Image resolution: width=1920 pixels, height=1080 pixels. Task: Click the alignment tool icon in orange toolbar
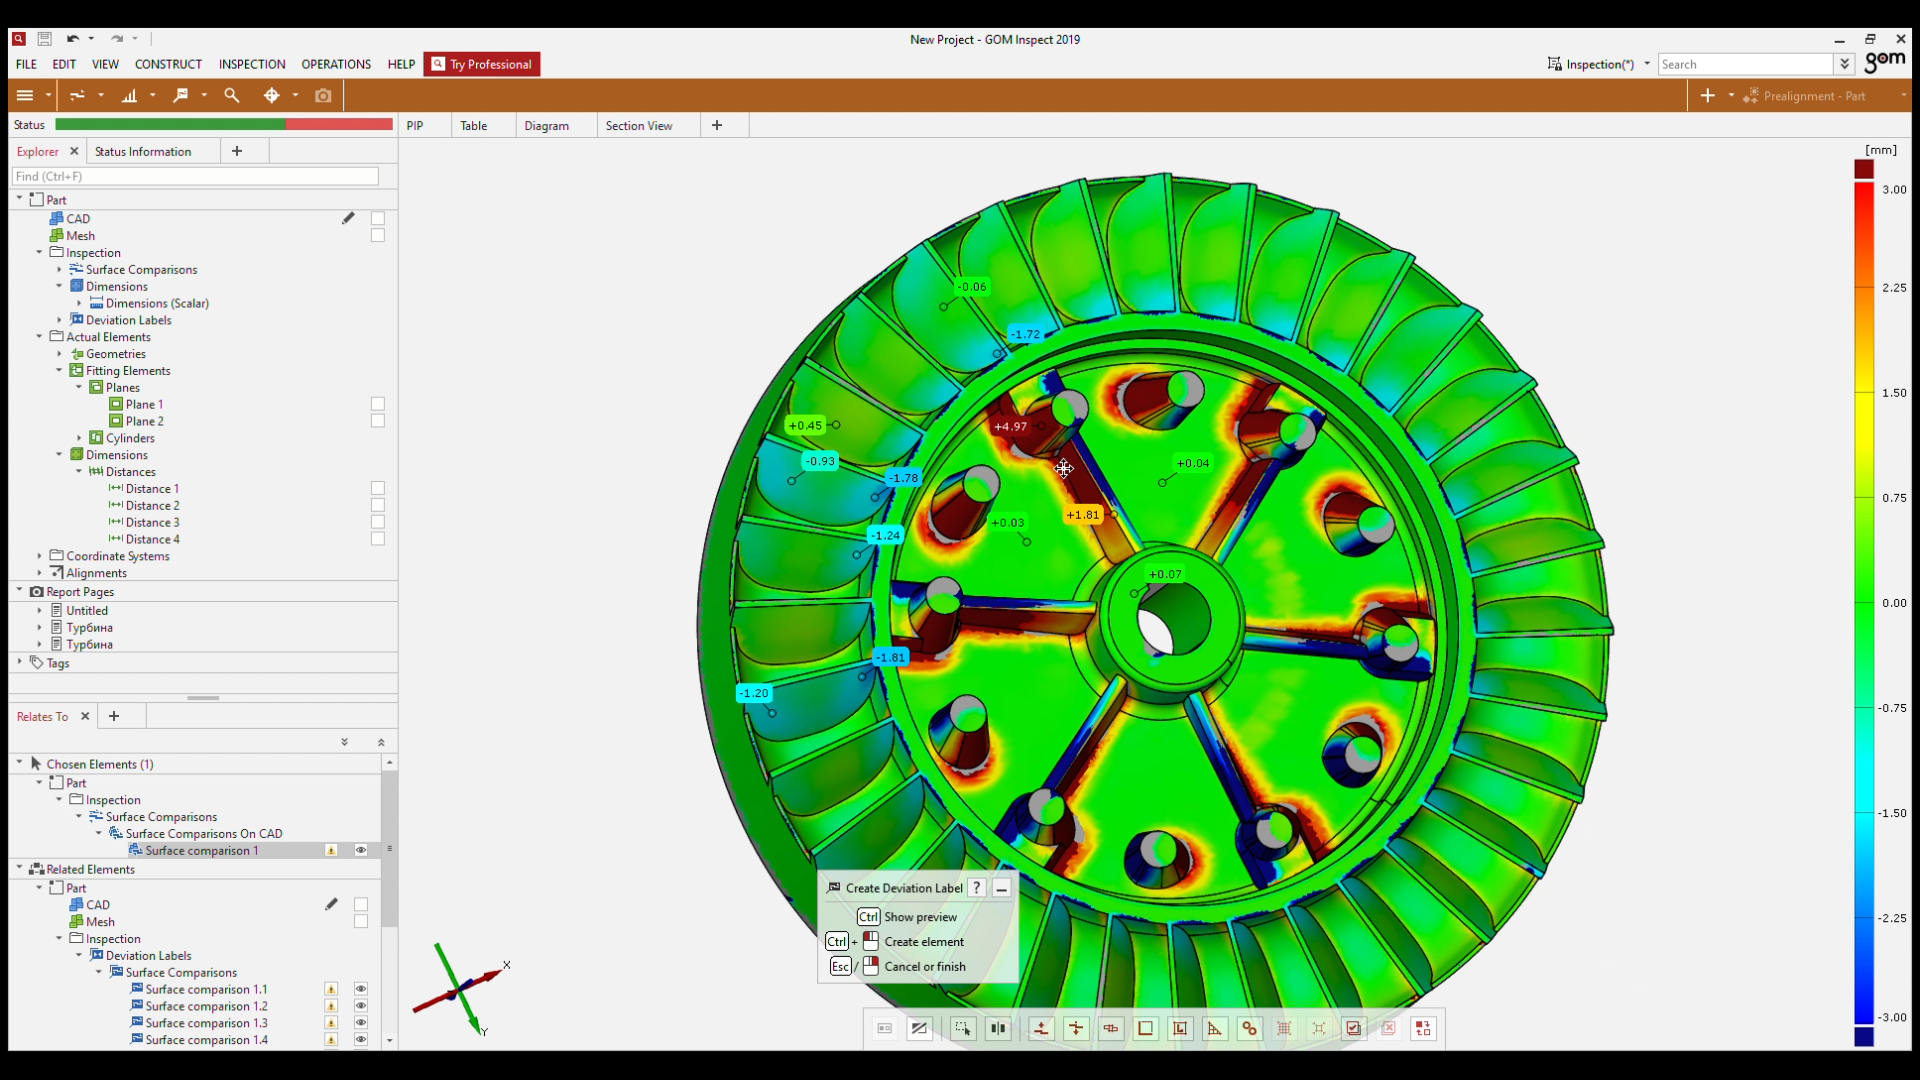pos(77,95)
